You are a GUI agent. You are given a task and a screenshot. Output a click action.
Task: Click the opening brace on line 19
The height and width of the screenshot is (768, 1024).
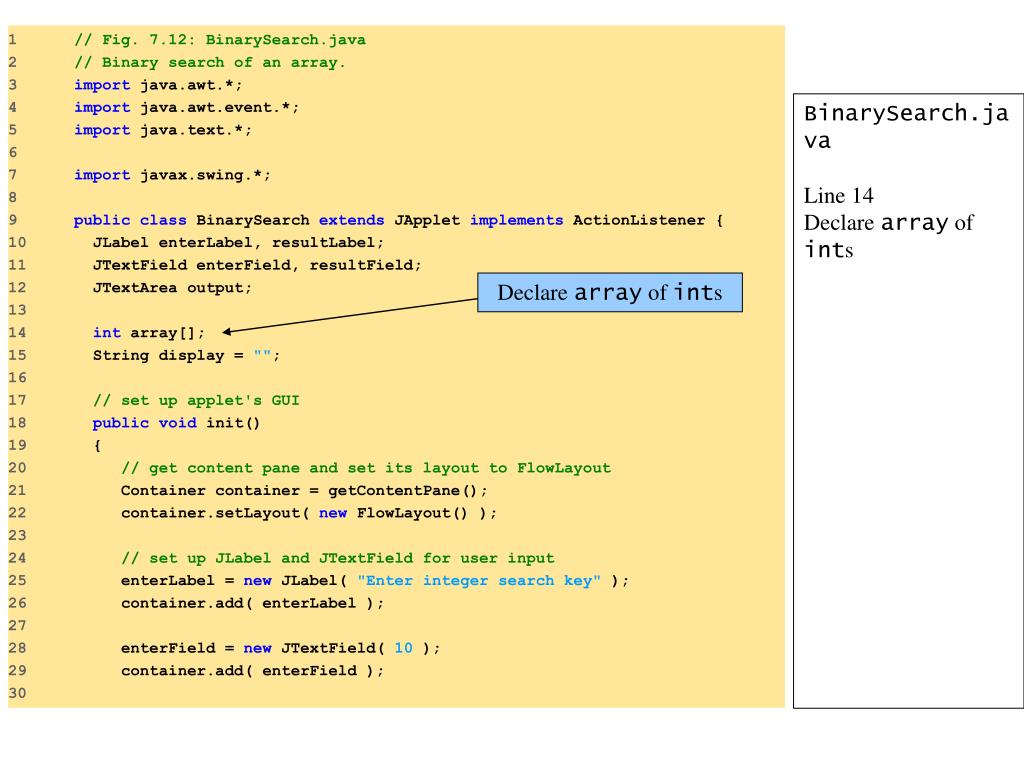(x=97, y=445)
